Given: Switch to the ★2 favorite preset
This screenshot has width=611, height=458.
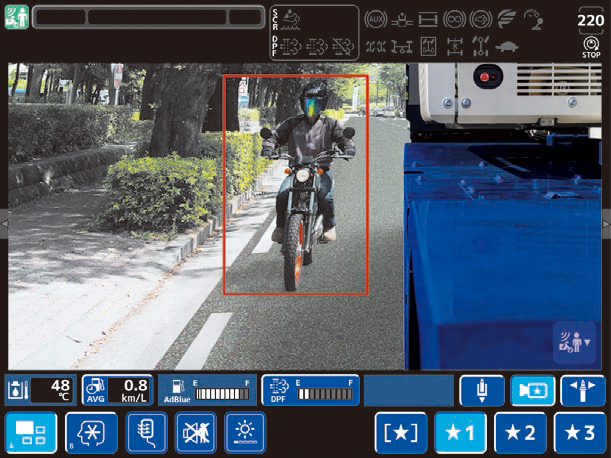Looking at the screenshot, I should [x=520, y=433].
